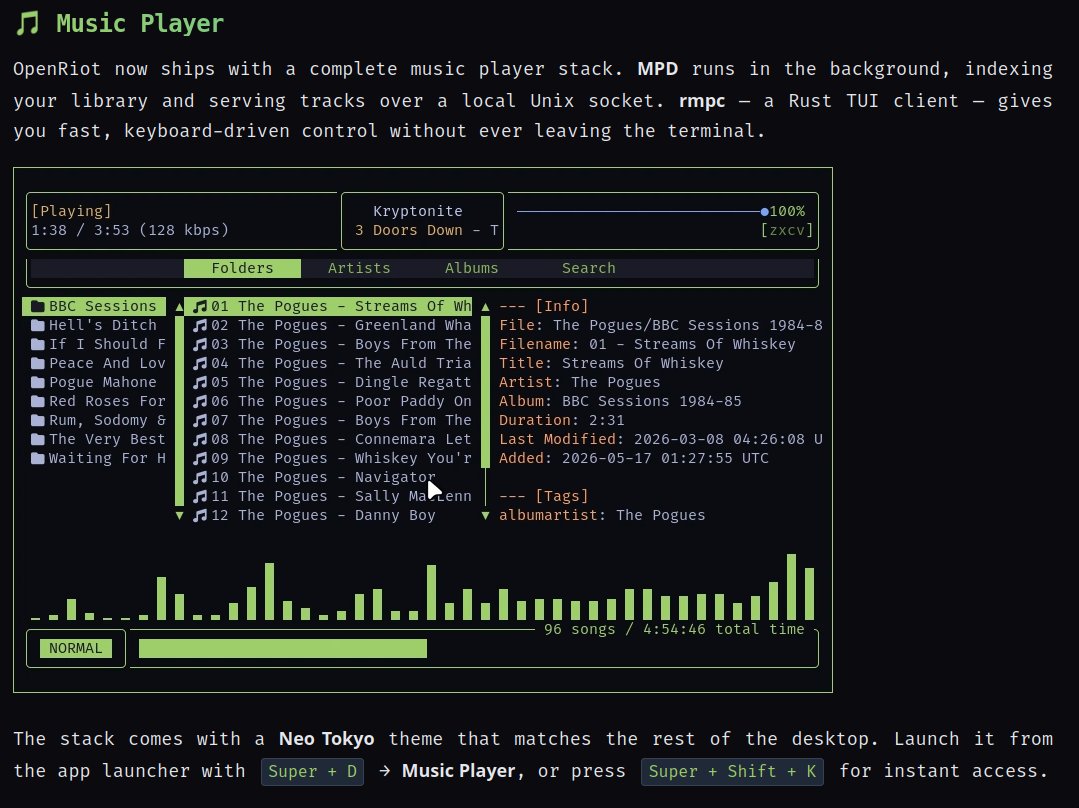Switch to the Artists tab

pos(359,268)
